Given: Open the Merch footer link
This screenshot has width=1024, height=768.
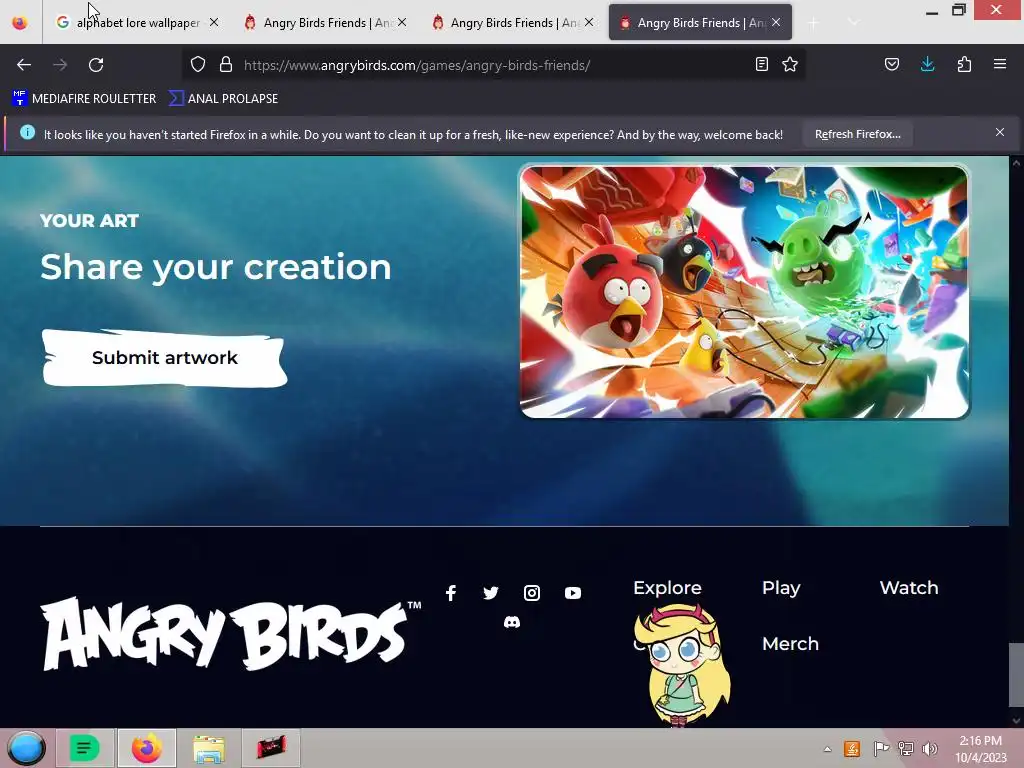Looking at the screenshot, I should 790,643.
